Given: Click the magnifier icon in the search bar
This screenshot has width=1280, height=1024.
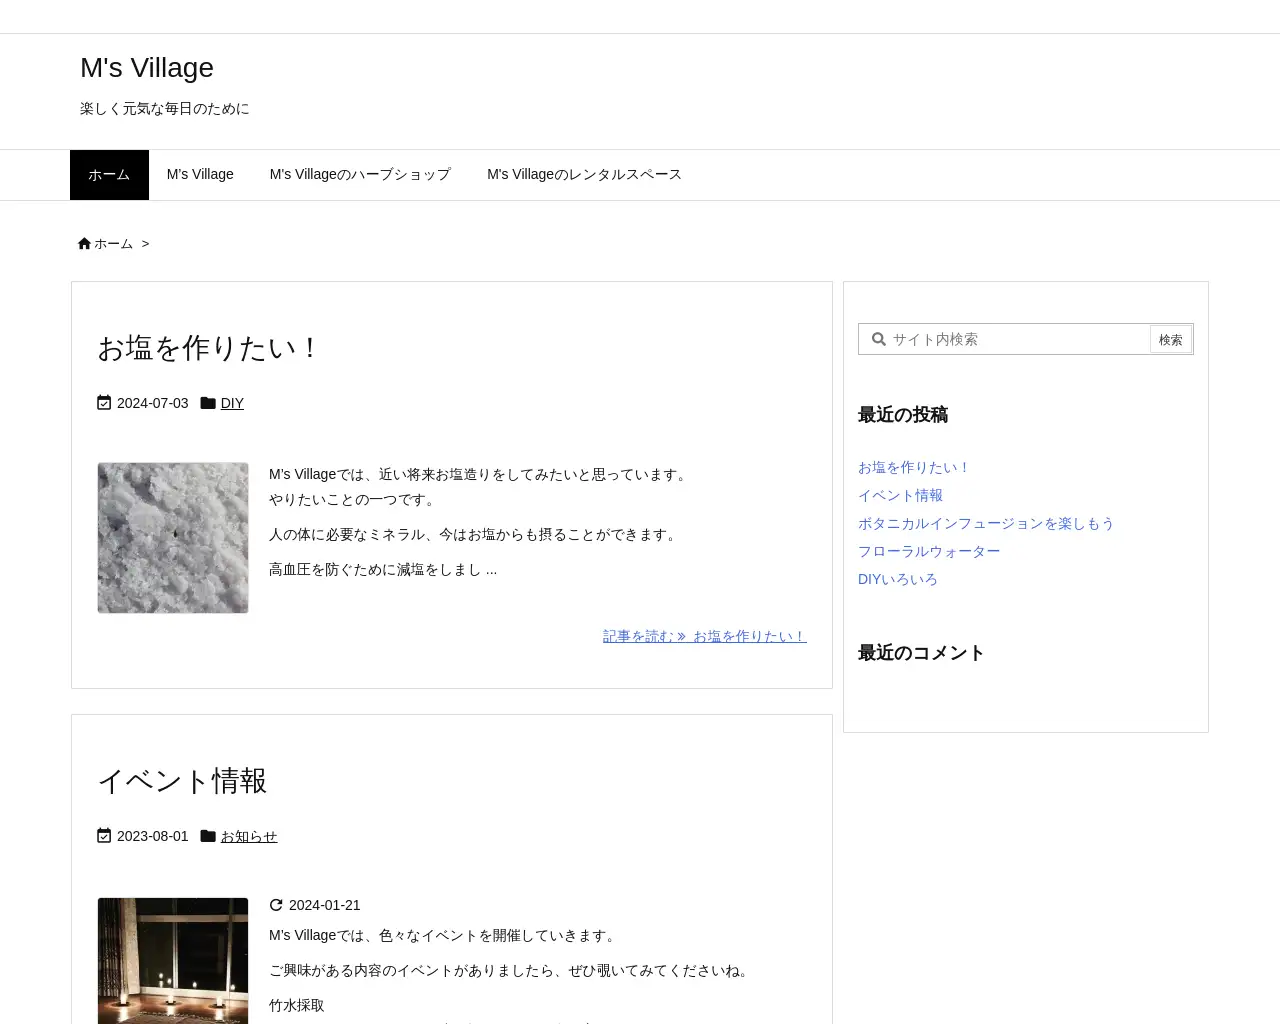Looking at the screenshot, I should [x=878, y=339].
